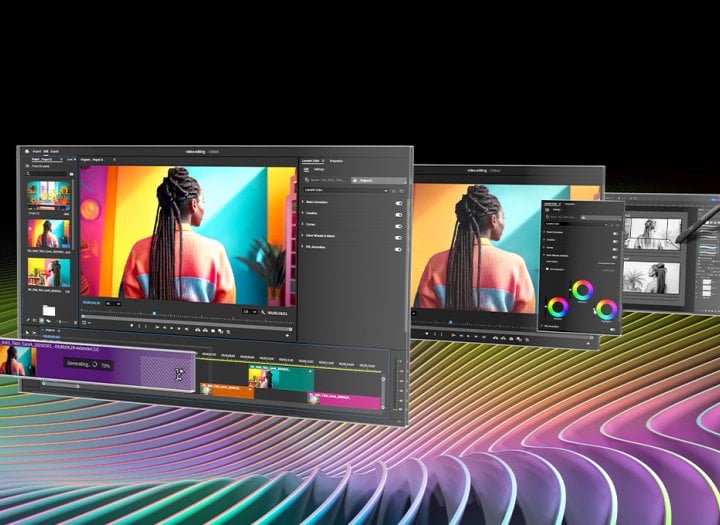Select the second clip thumbnail with braided woman
720x525 pixels.
49,234
